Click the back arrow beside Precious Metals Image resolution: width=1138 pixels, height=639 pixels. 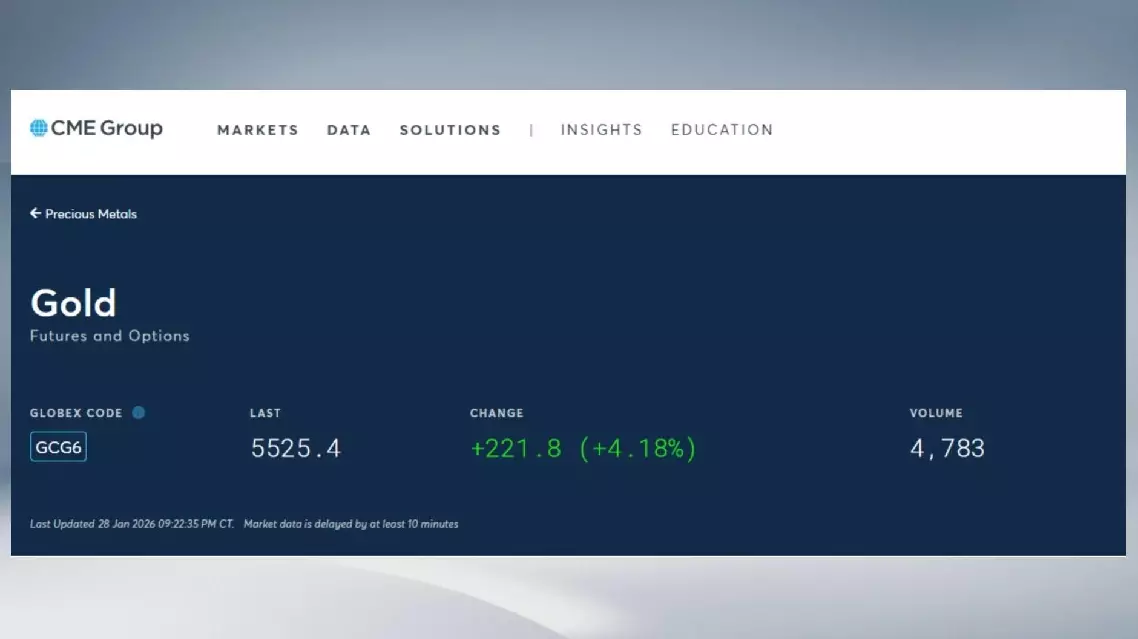coord(35,213)
